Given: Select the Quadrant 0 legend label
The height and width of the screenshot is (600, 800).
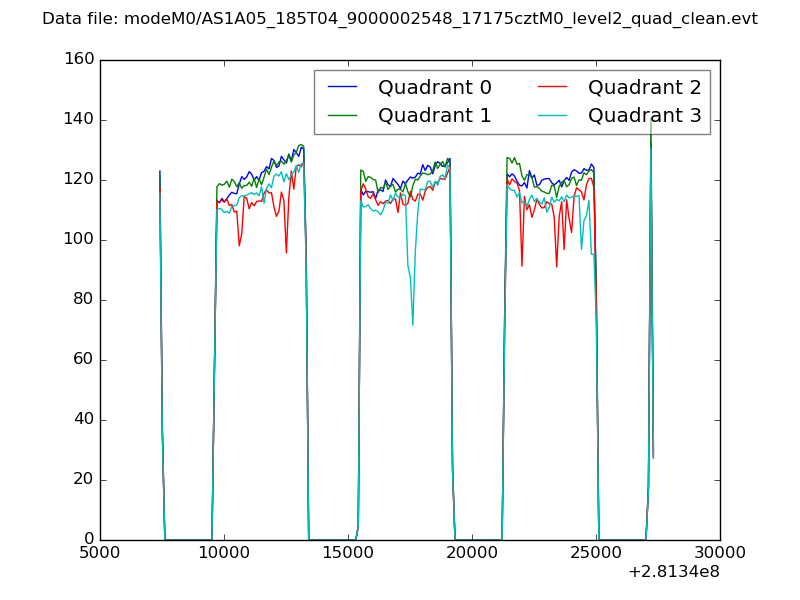Looking at the screenshot, I should tap(434, 88).
